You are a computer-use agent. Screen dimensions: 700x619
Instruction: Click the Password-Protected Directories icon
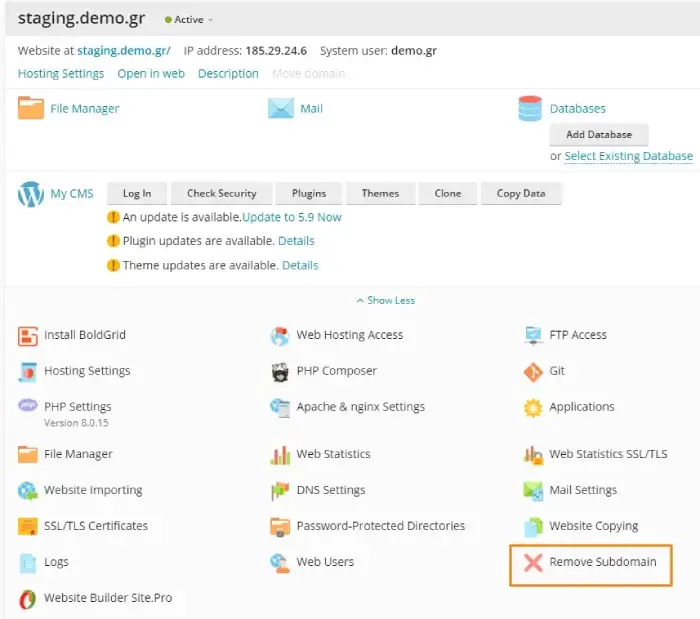[x=280, y=527]
